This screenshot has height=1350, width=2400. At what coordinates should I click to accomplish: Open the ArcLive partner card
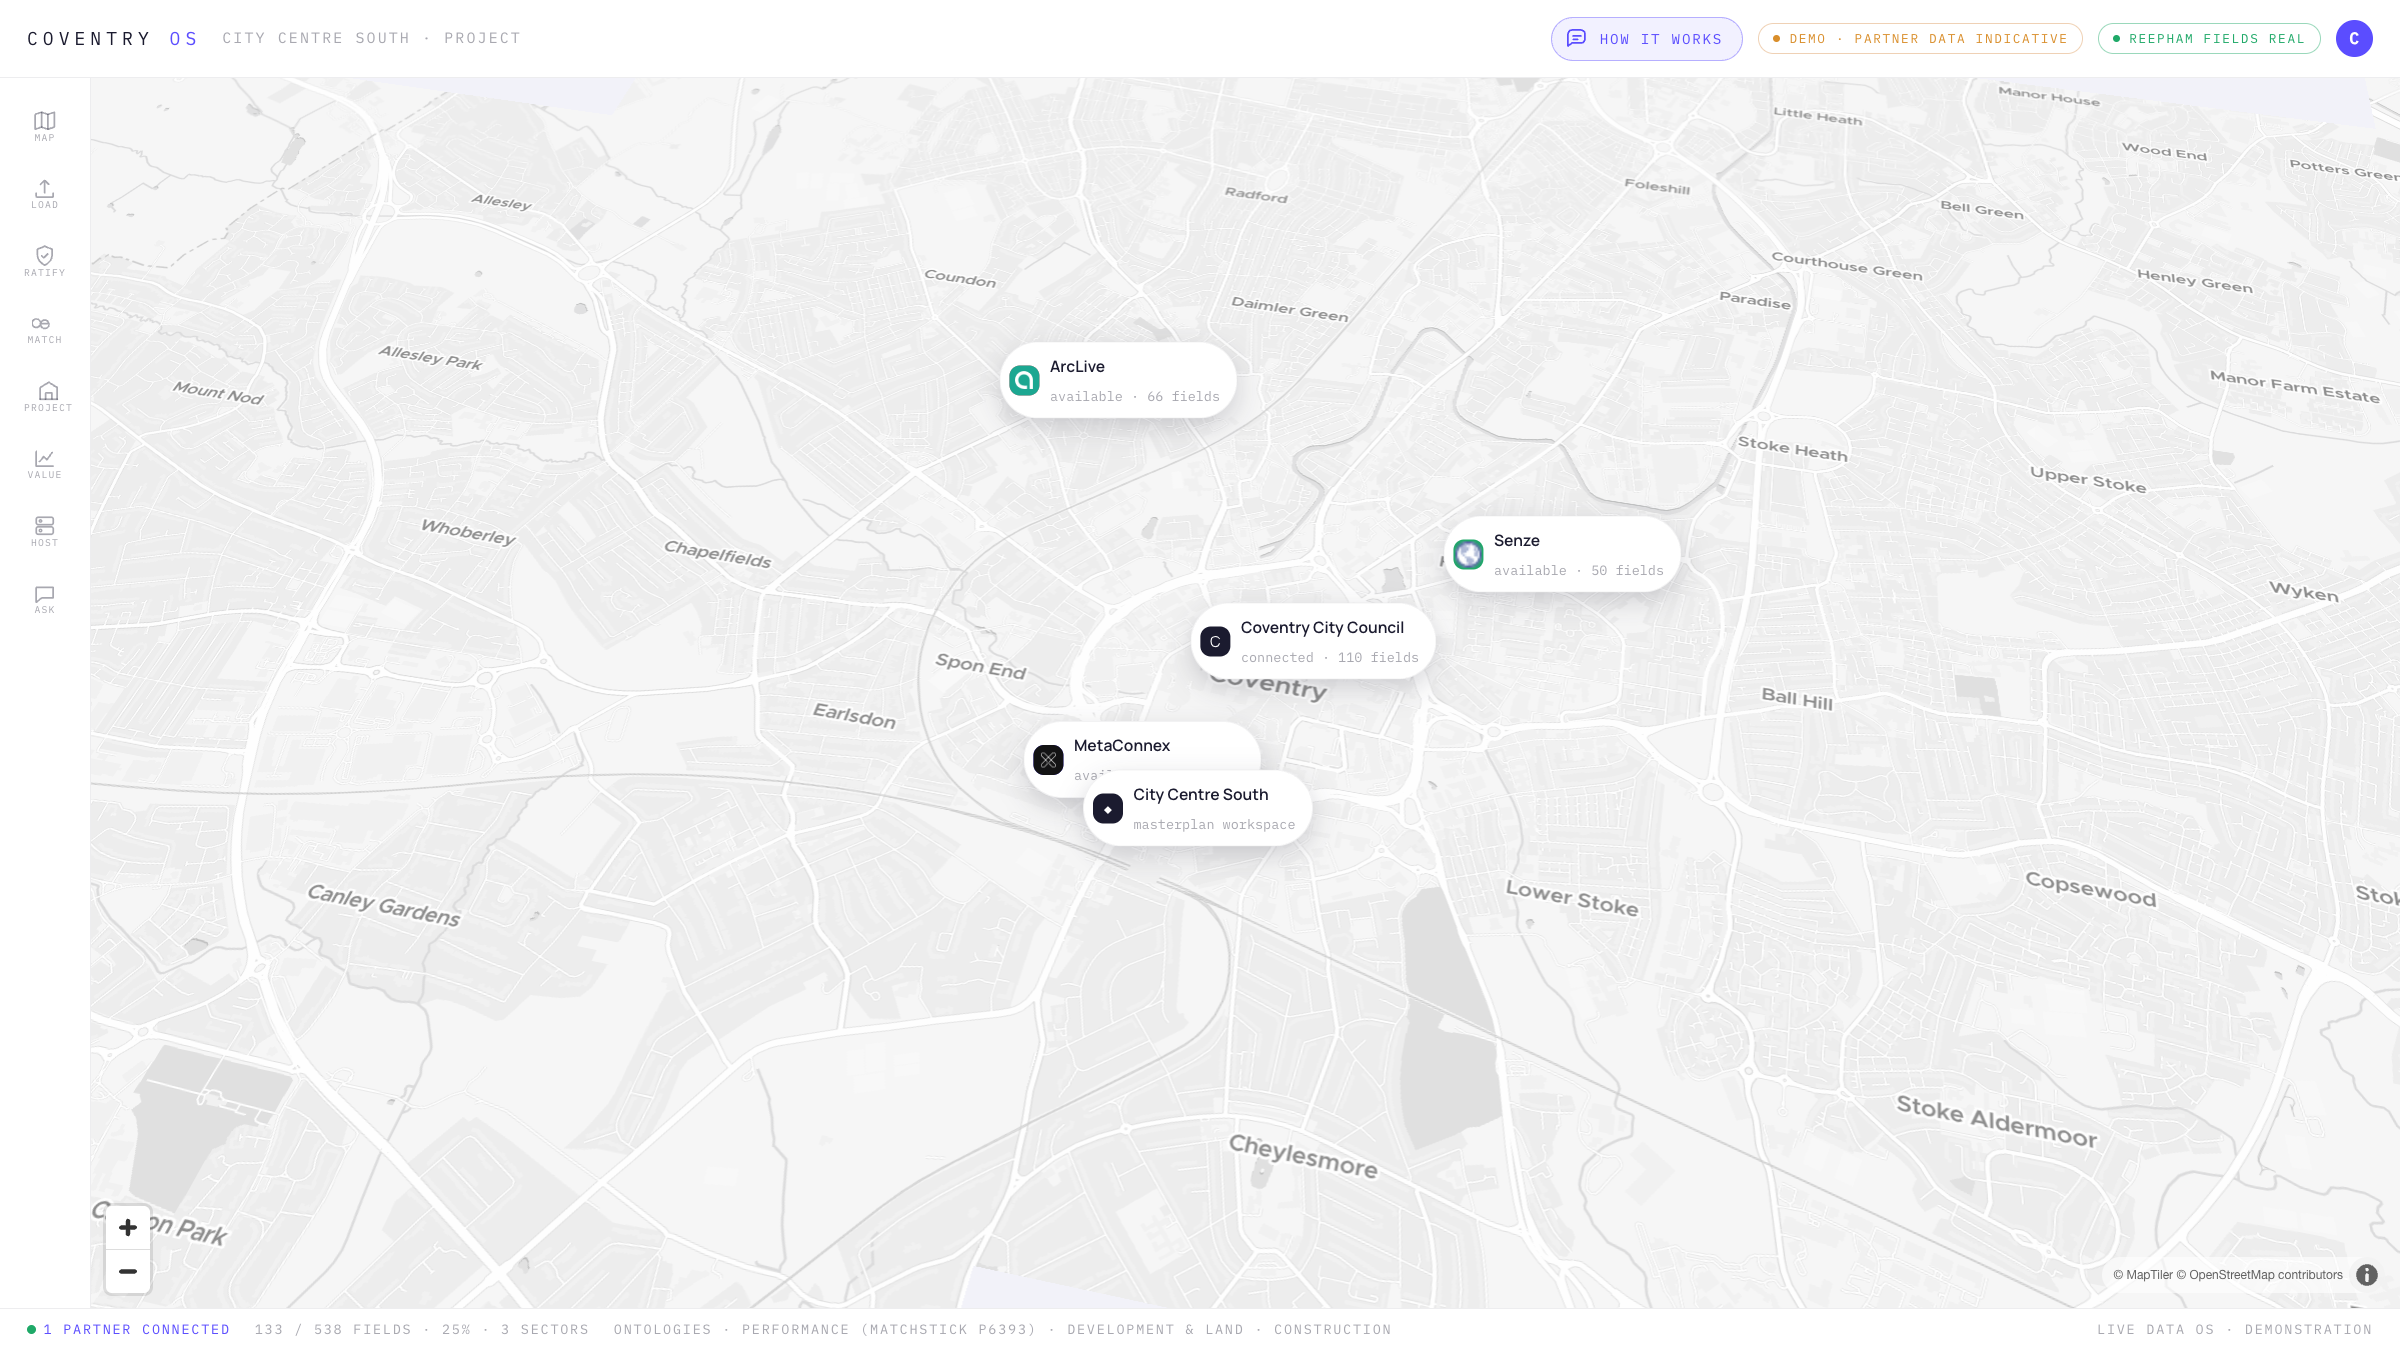point(1118,381)
